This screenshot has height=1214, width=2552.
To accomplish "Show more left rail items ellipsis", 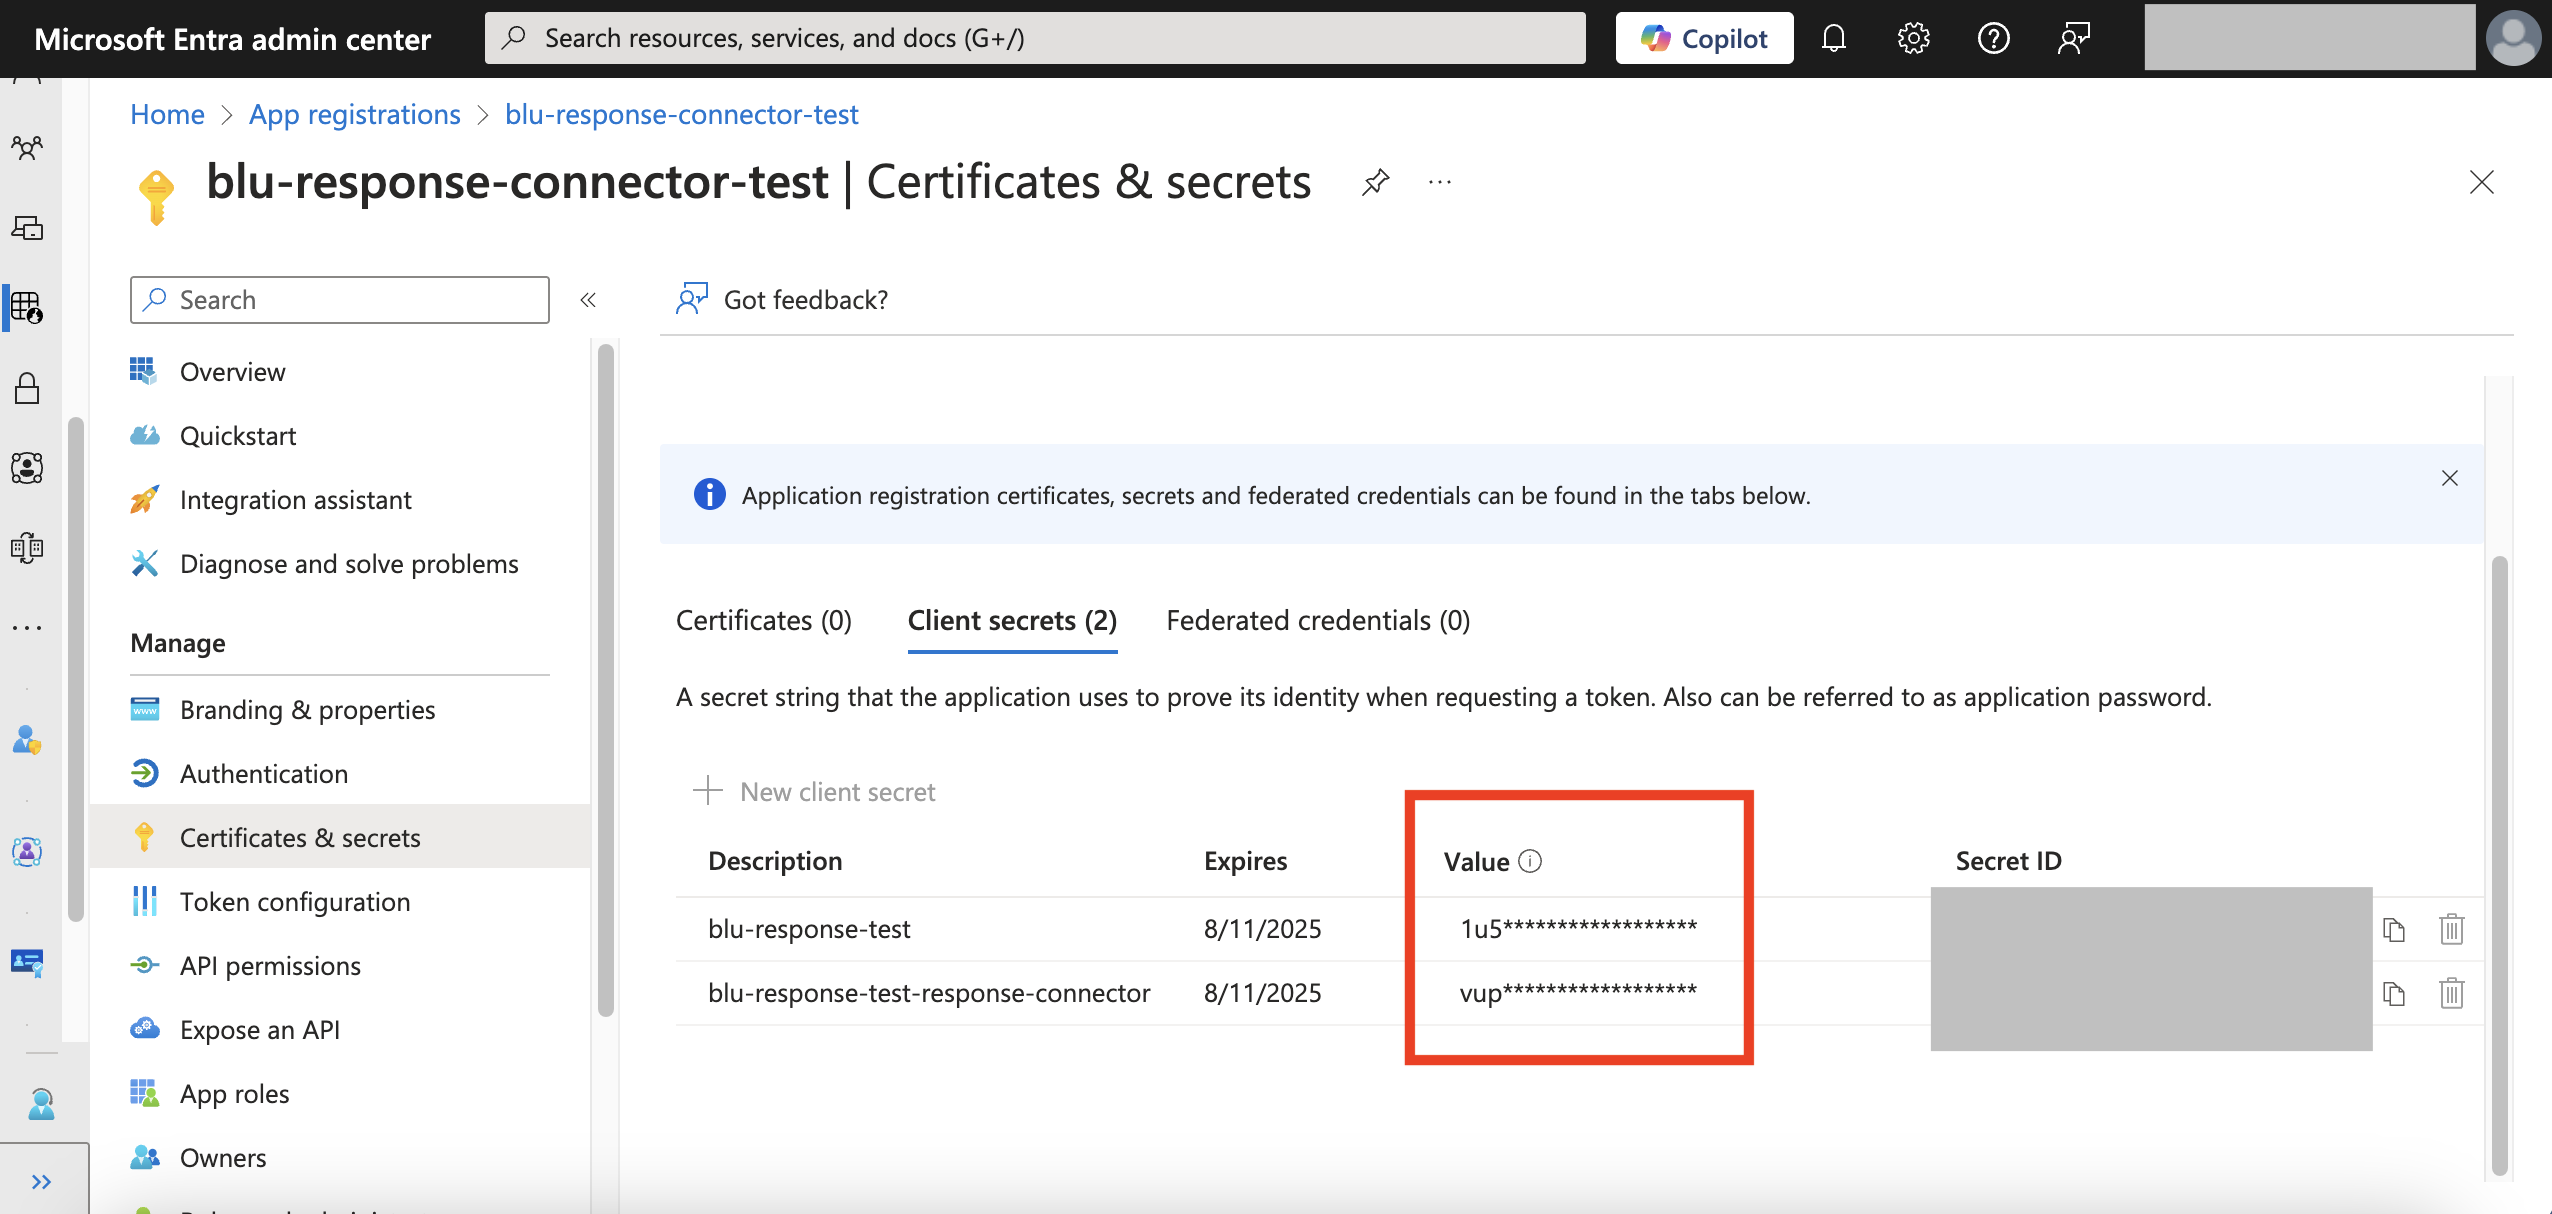I will pos(27,628).
